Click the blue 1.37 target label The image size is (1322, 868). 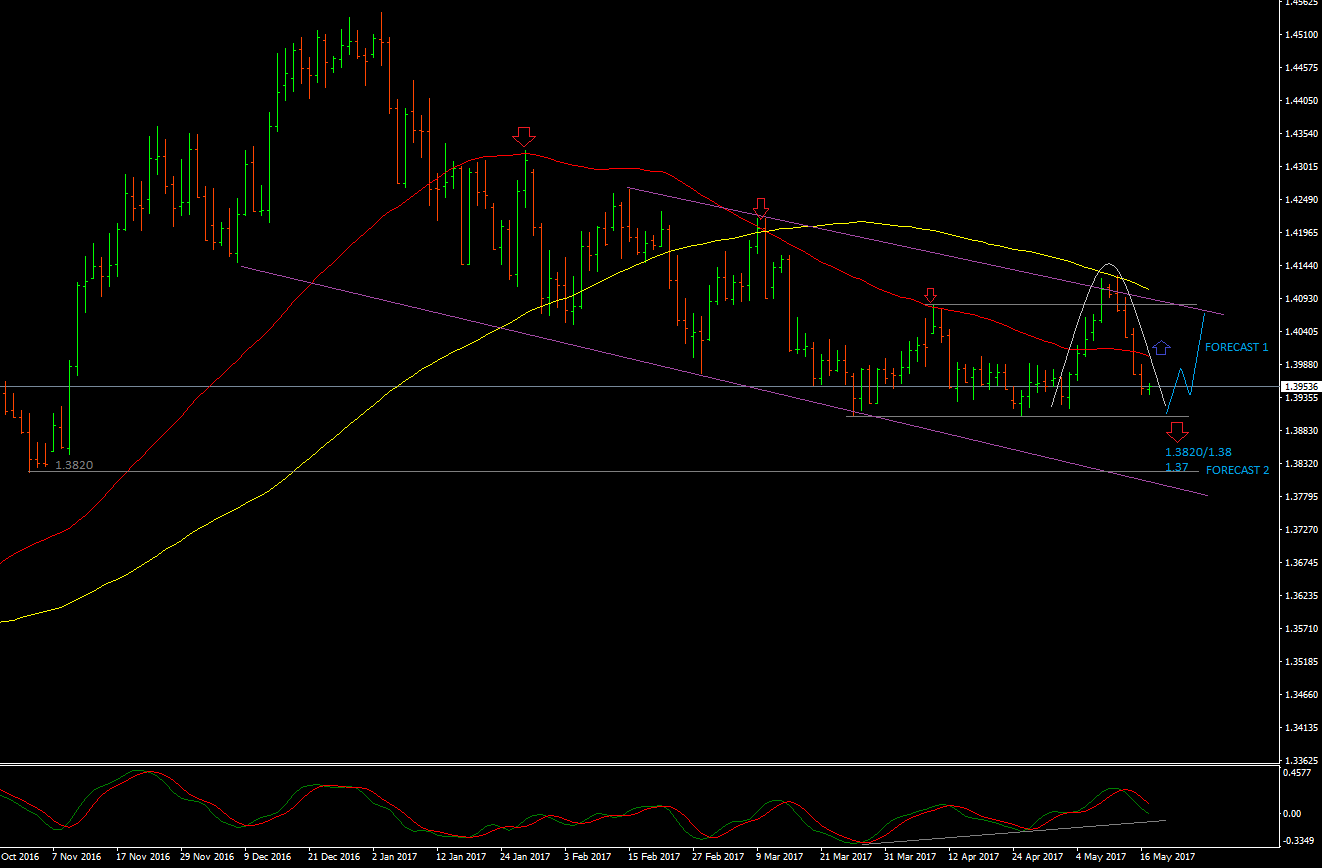coord(1176,467)
